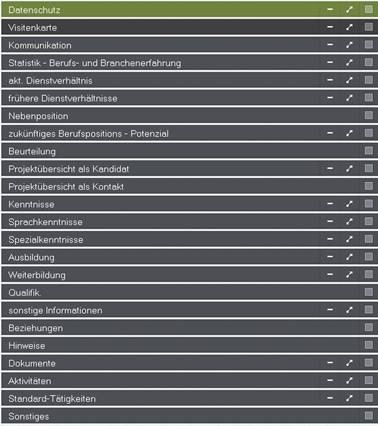378x426 pixels.
Task: Toggle the square checkbox for Beurteilung
Action: tap(369, 151)
